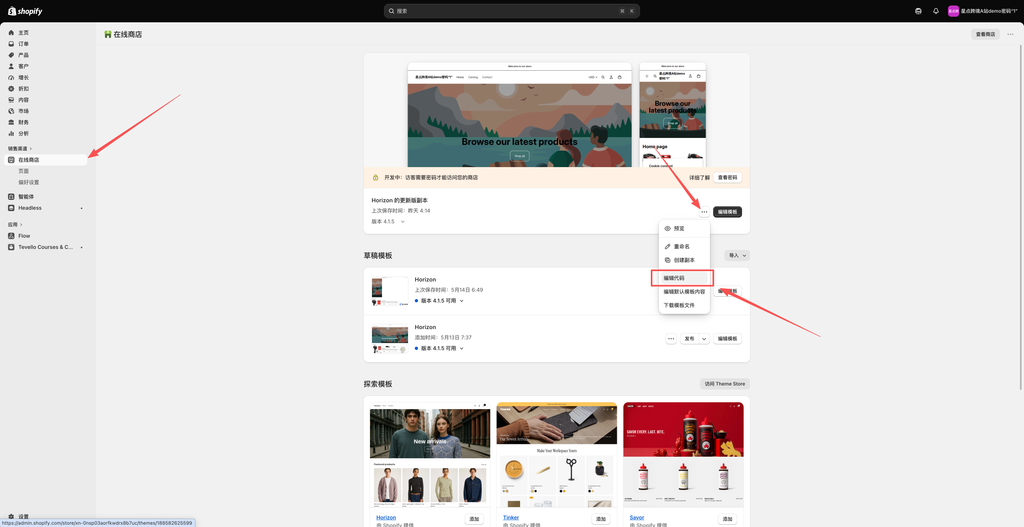Open the 导入 import dropdown

coord(737,255)
